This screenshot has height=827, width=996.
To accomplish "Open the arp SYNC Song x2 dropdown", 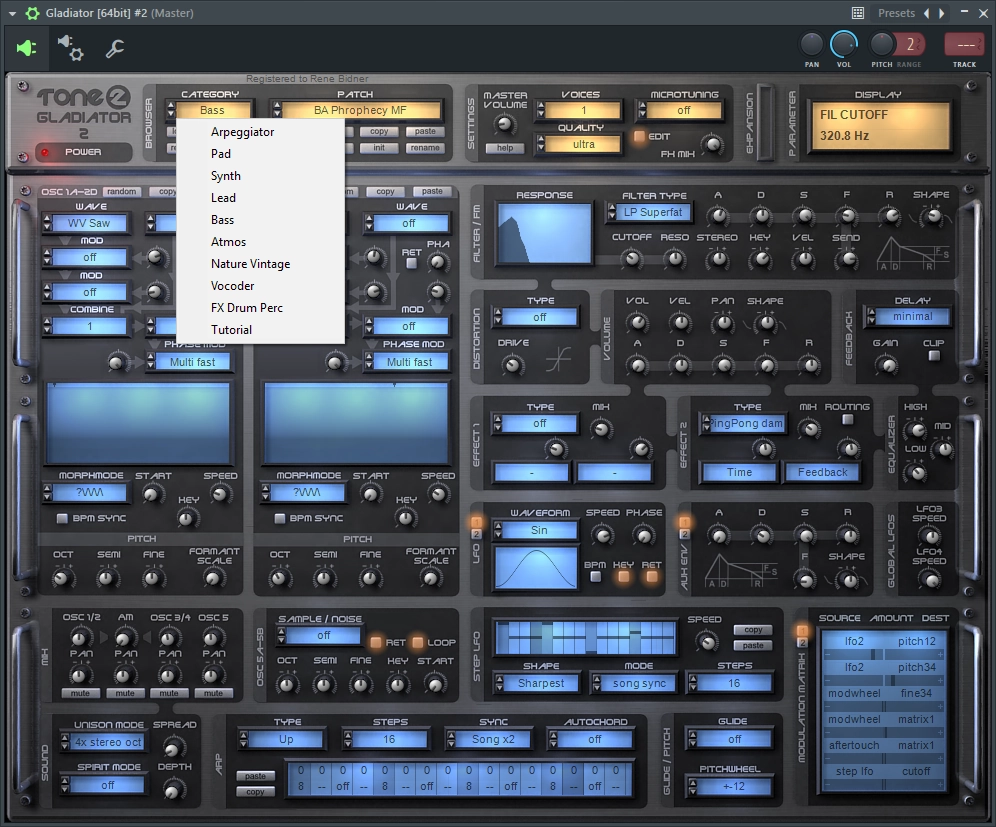I will [489, 739].
